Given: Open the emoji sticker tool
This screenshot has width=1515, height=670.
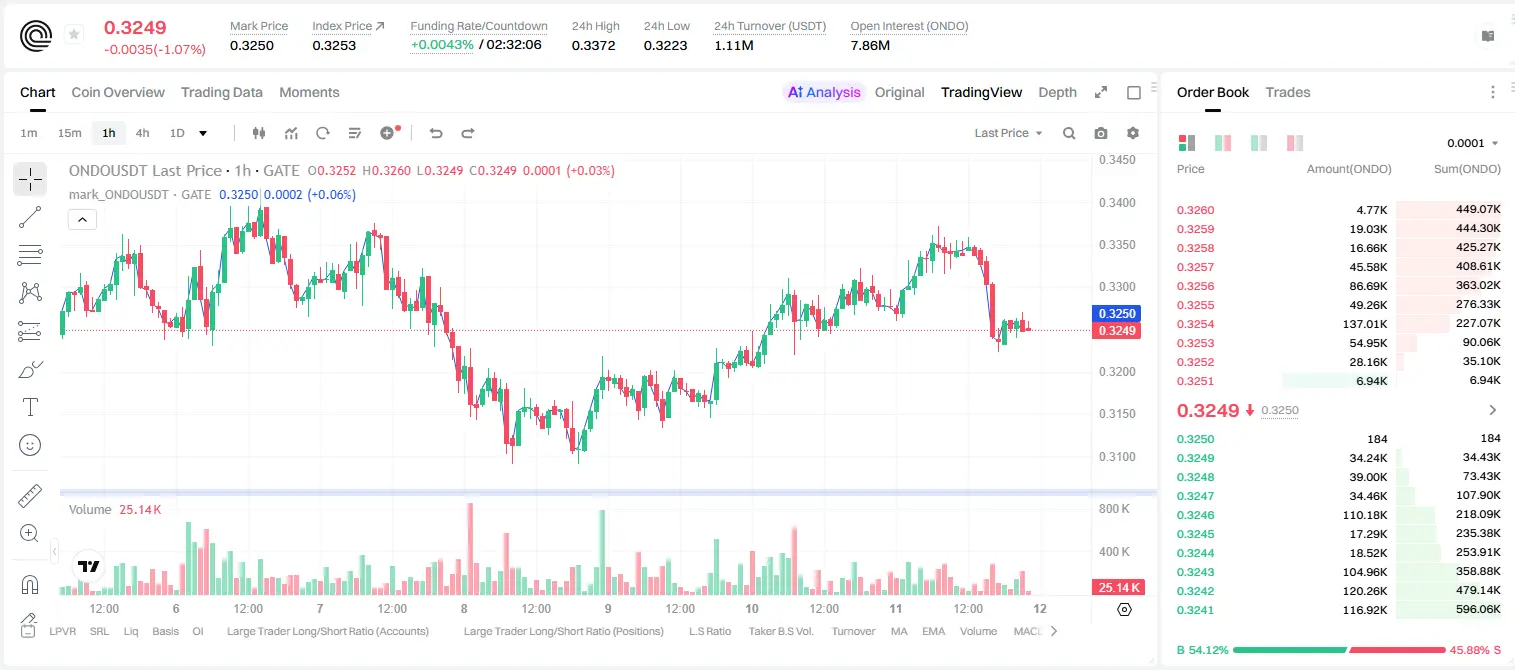Looking at the screenshot, I should (x=30, y=445).
